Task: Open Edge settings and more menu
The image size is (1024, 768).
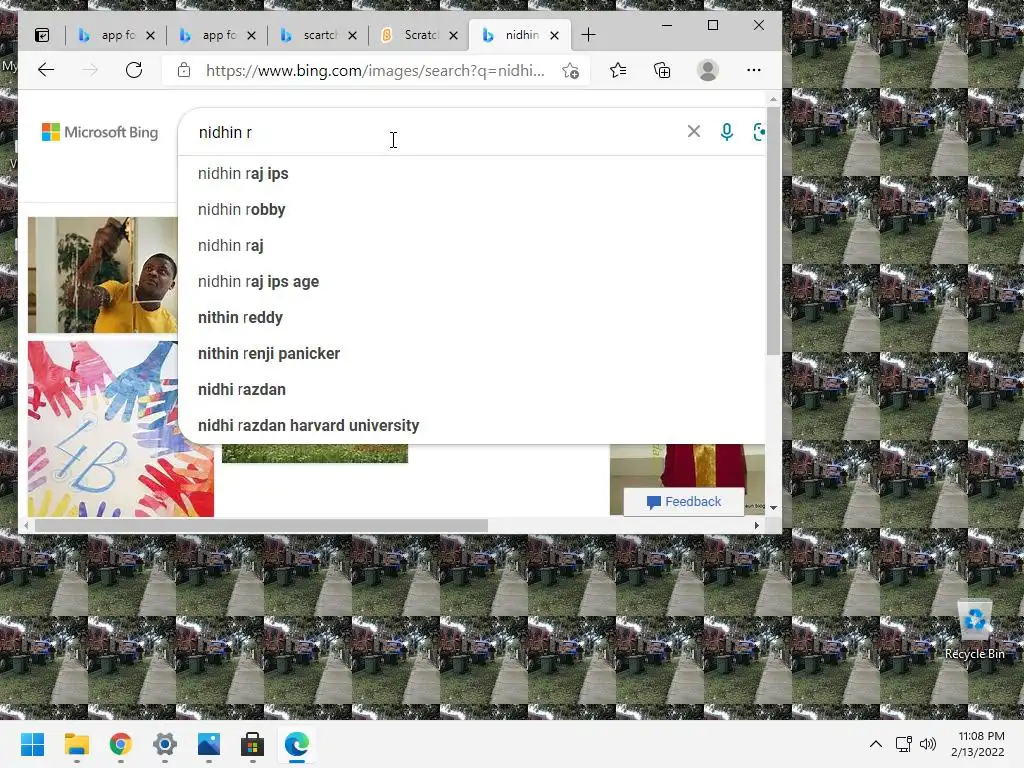Action: pos(754,70)
